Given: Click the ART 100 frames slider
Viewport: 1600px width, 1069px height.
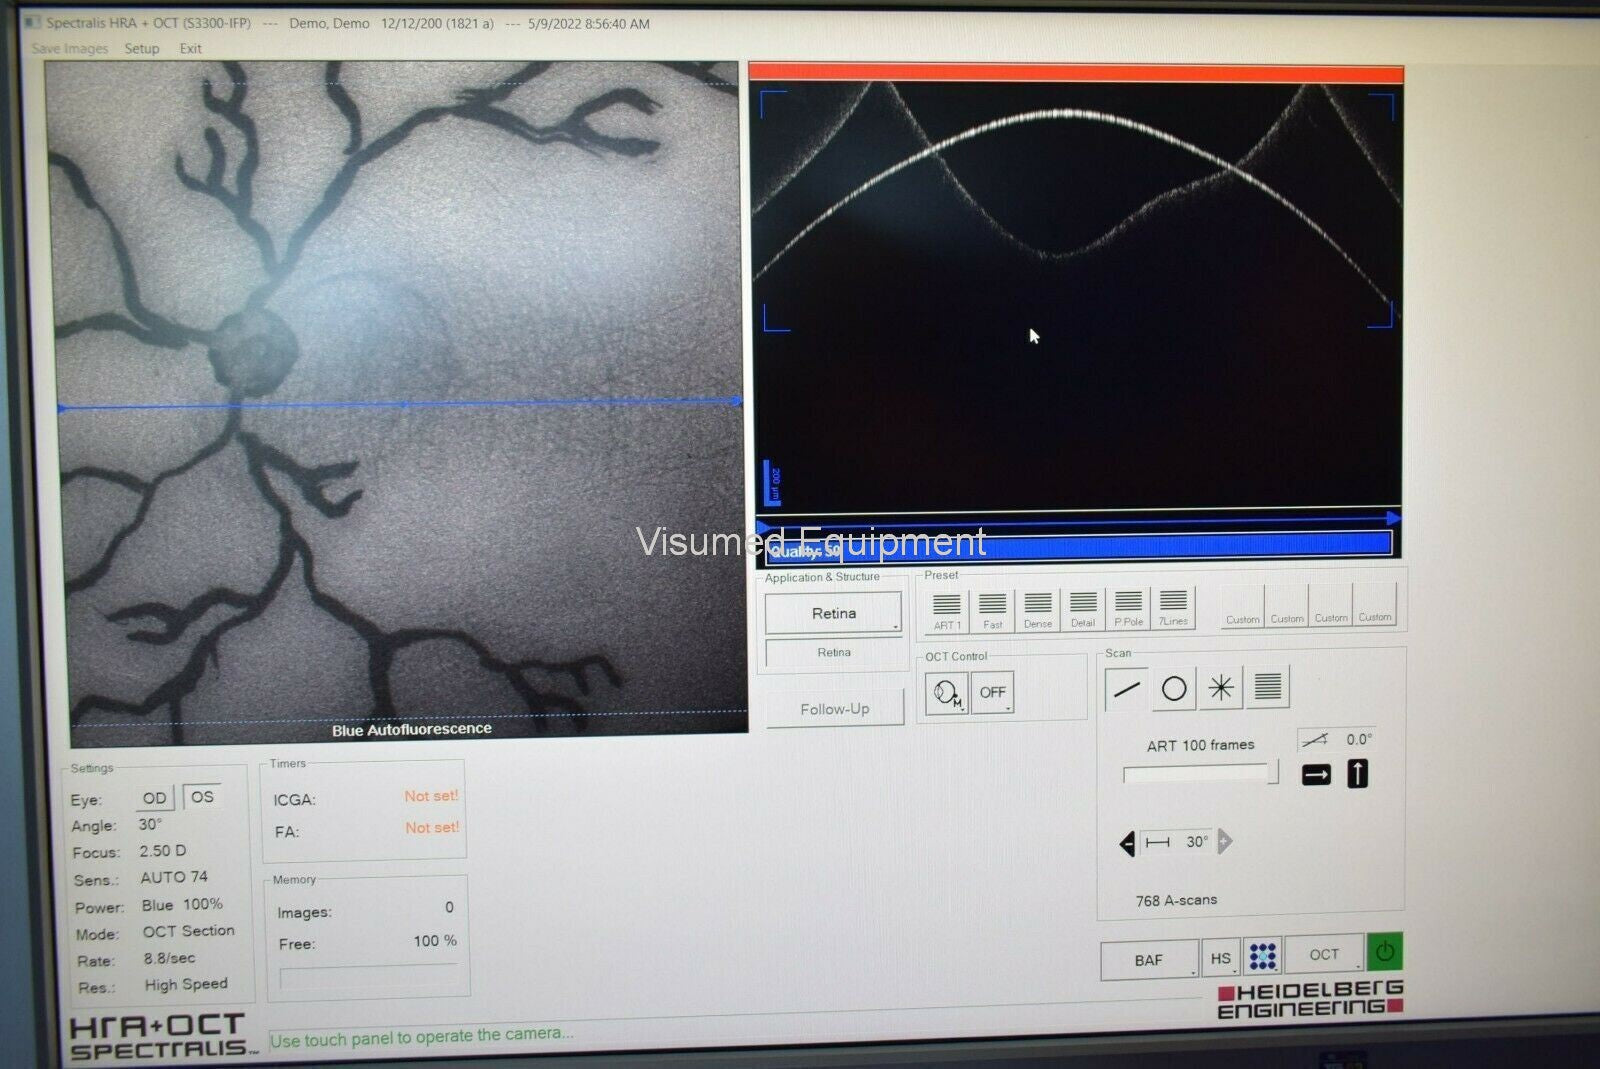Looking at the screenshot, I should pyautogui.click(x=1200, y=774).
